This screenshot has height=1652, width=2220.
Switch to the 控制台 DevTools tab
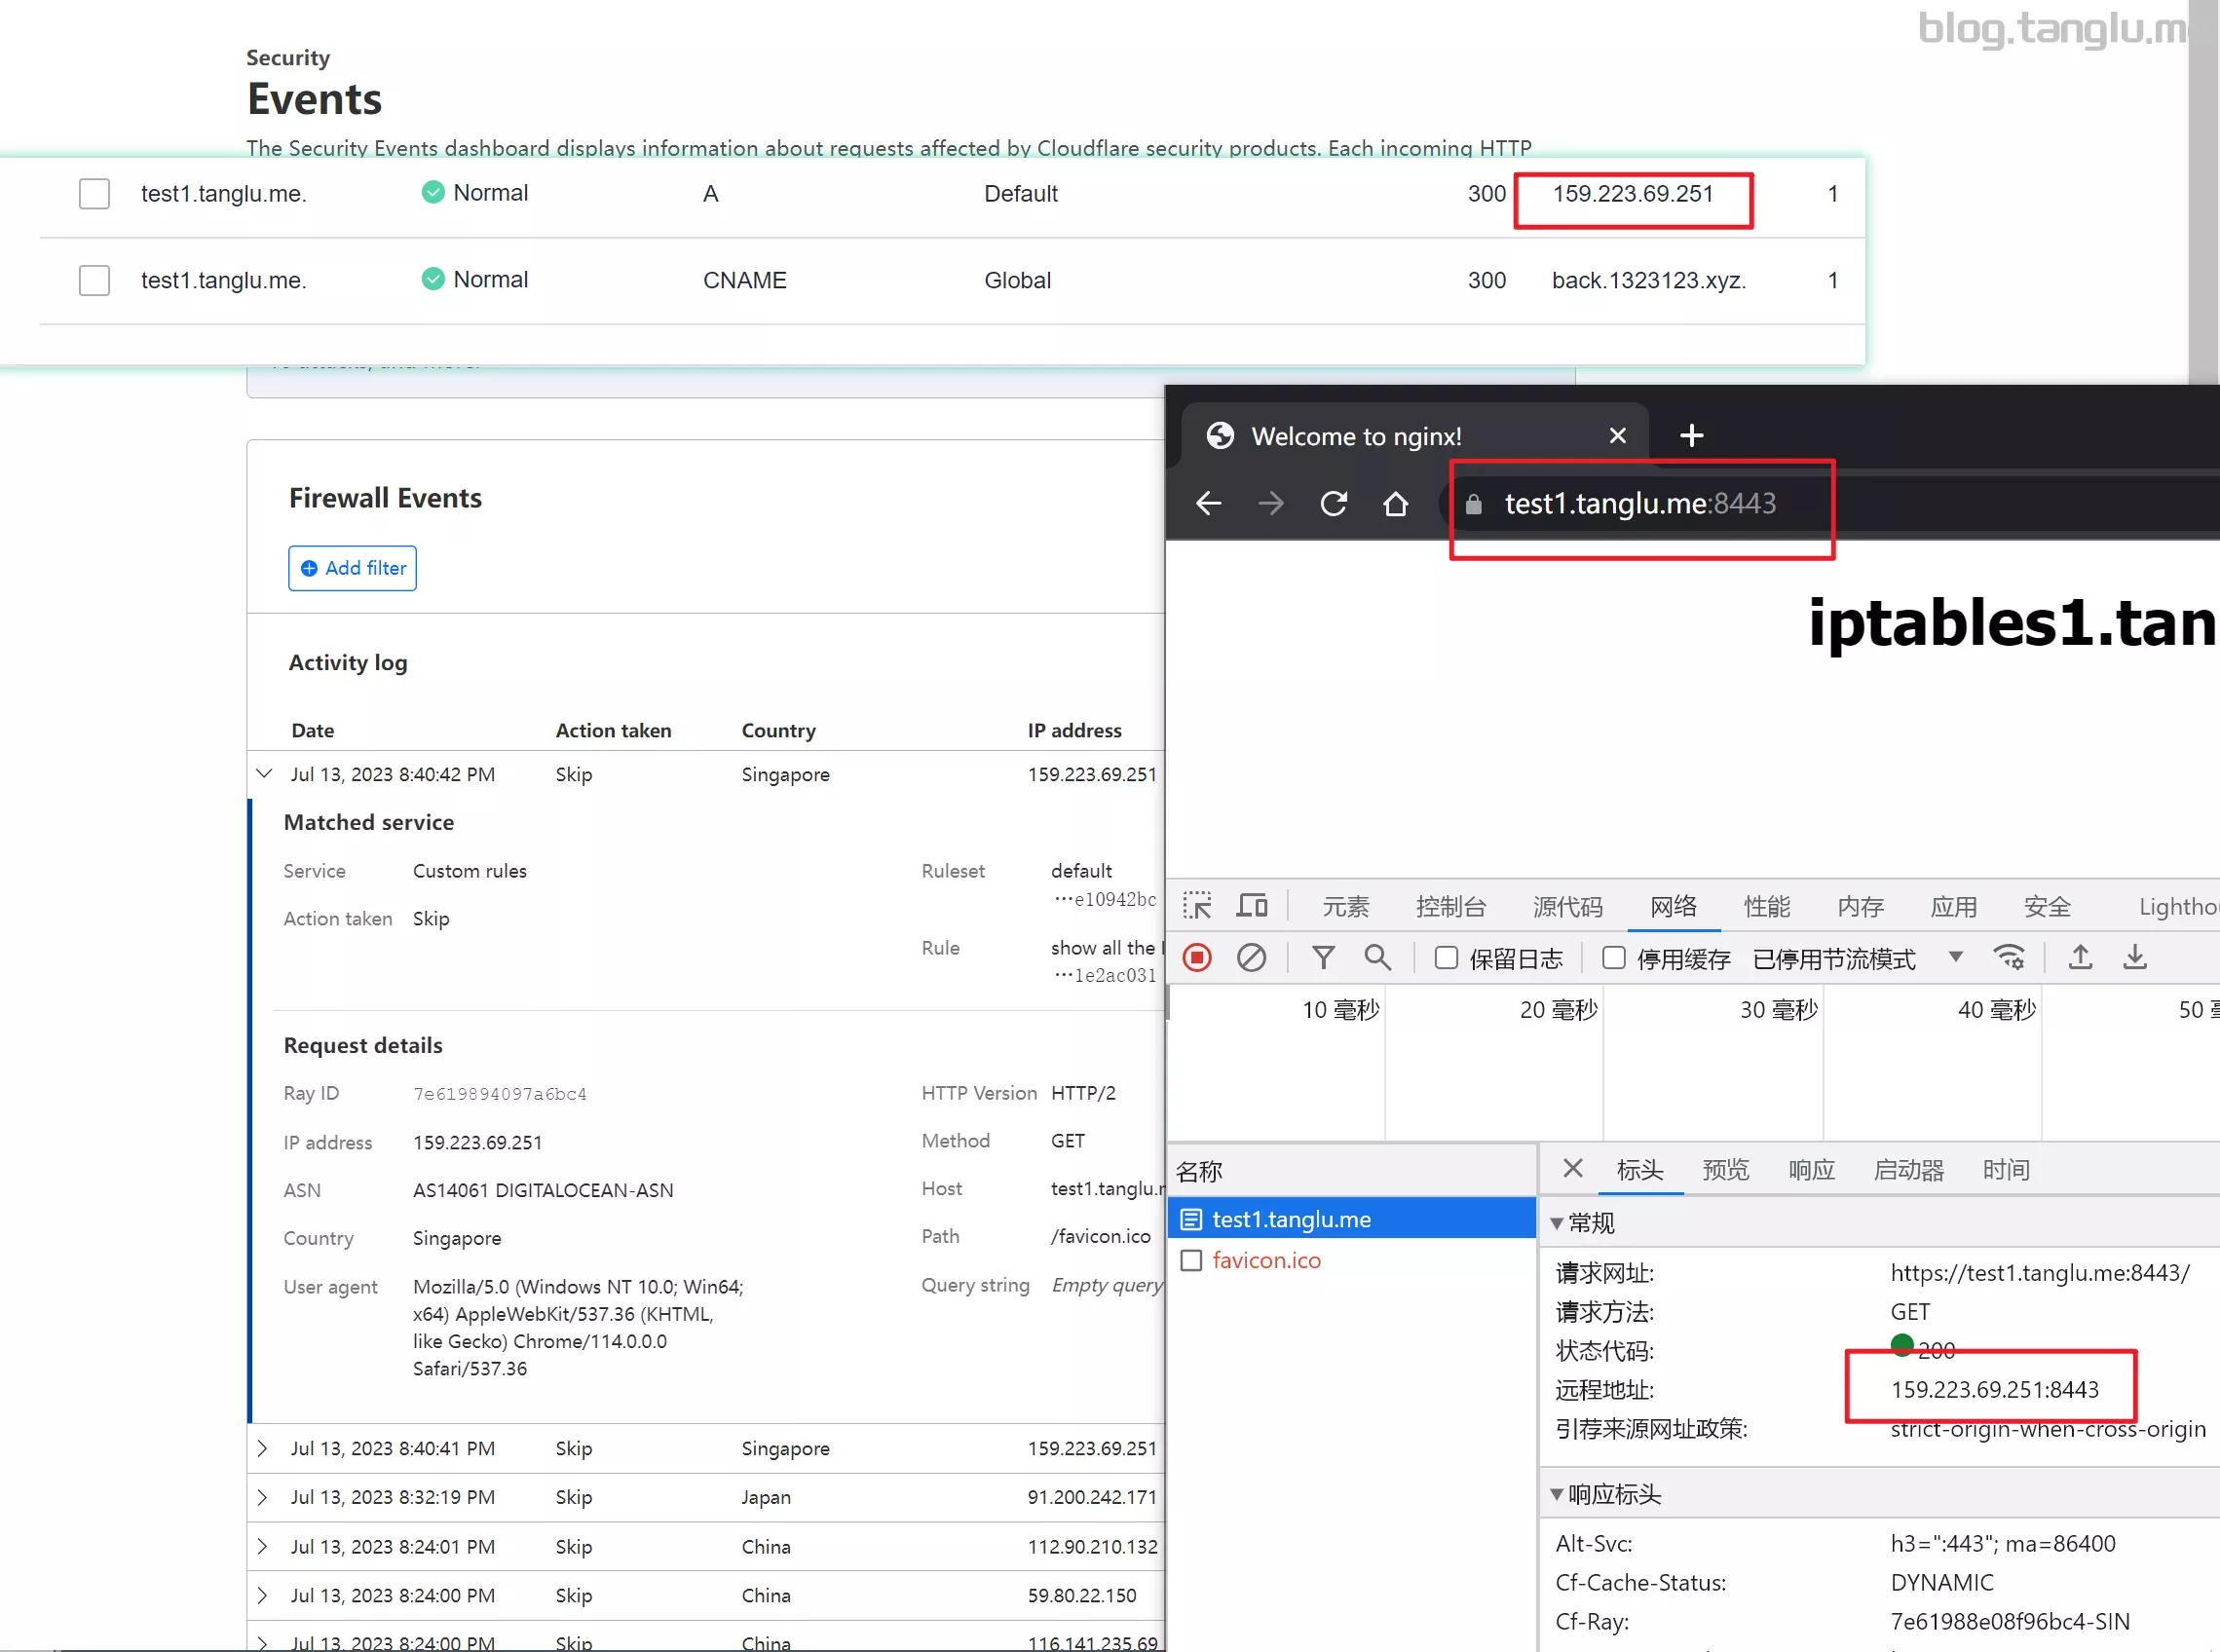(x=1450, y=906)
